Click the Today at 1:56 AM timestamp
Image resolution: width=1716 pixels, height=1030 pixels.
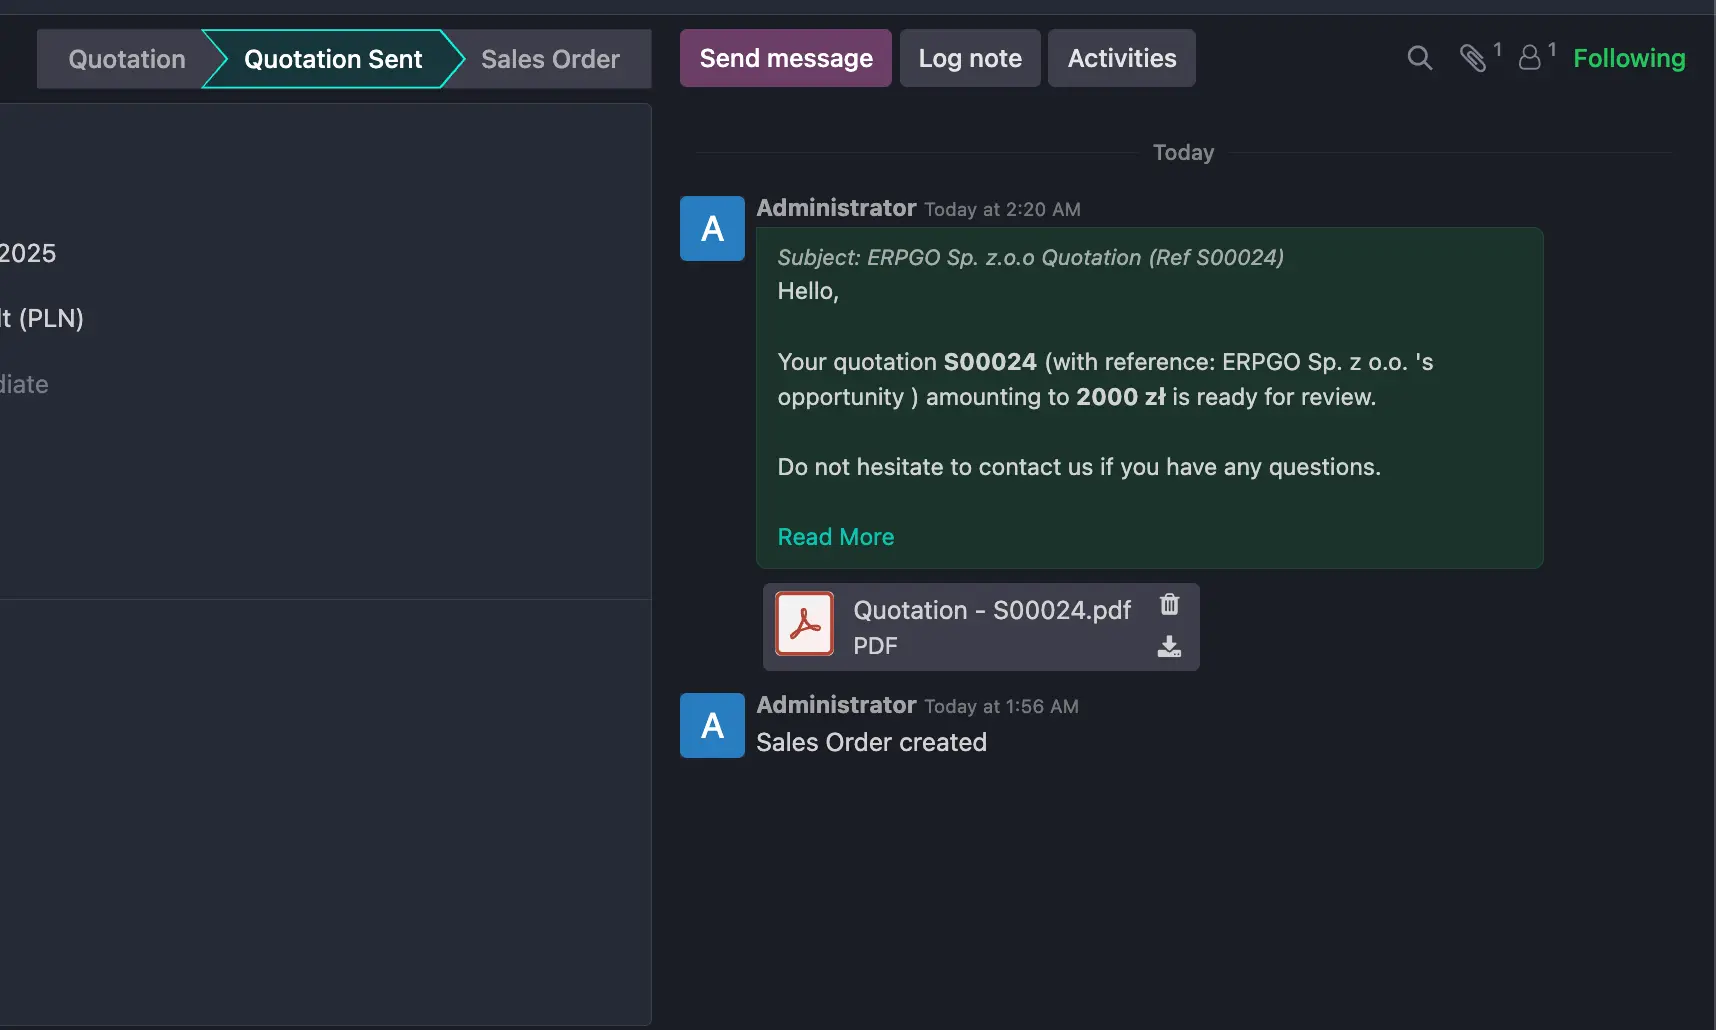[1001, 706]
